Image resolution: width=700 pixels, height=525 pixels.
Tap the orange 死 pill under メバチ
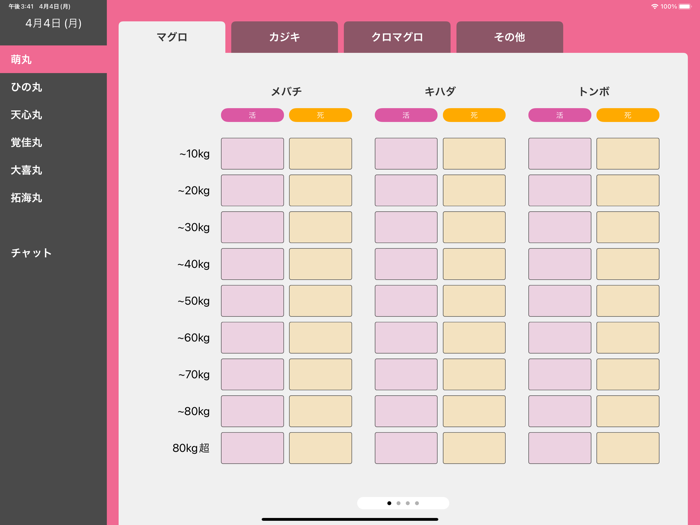click(321, 115)
